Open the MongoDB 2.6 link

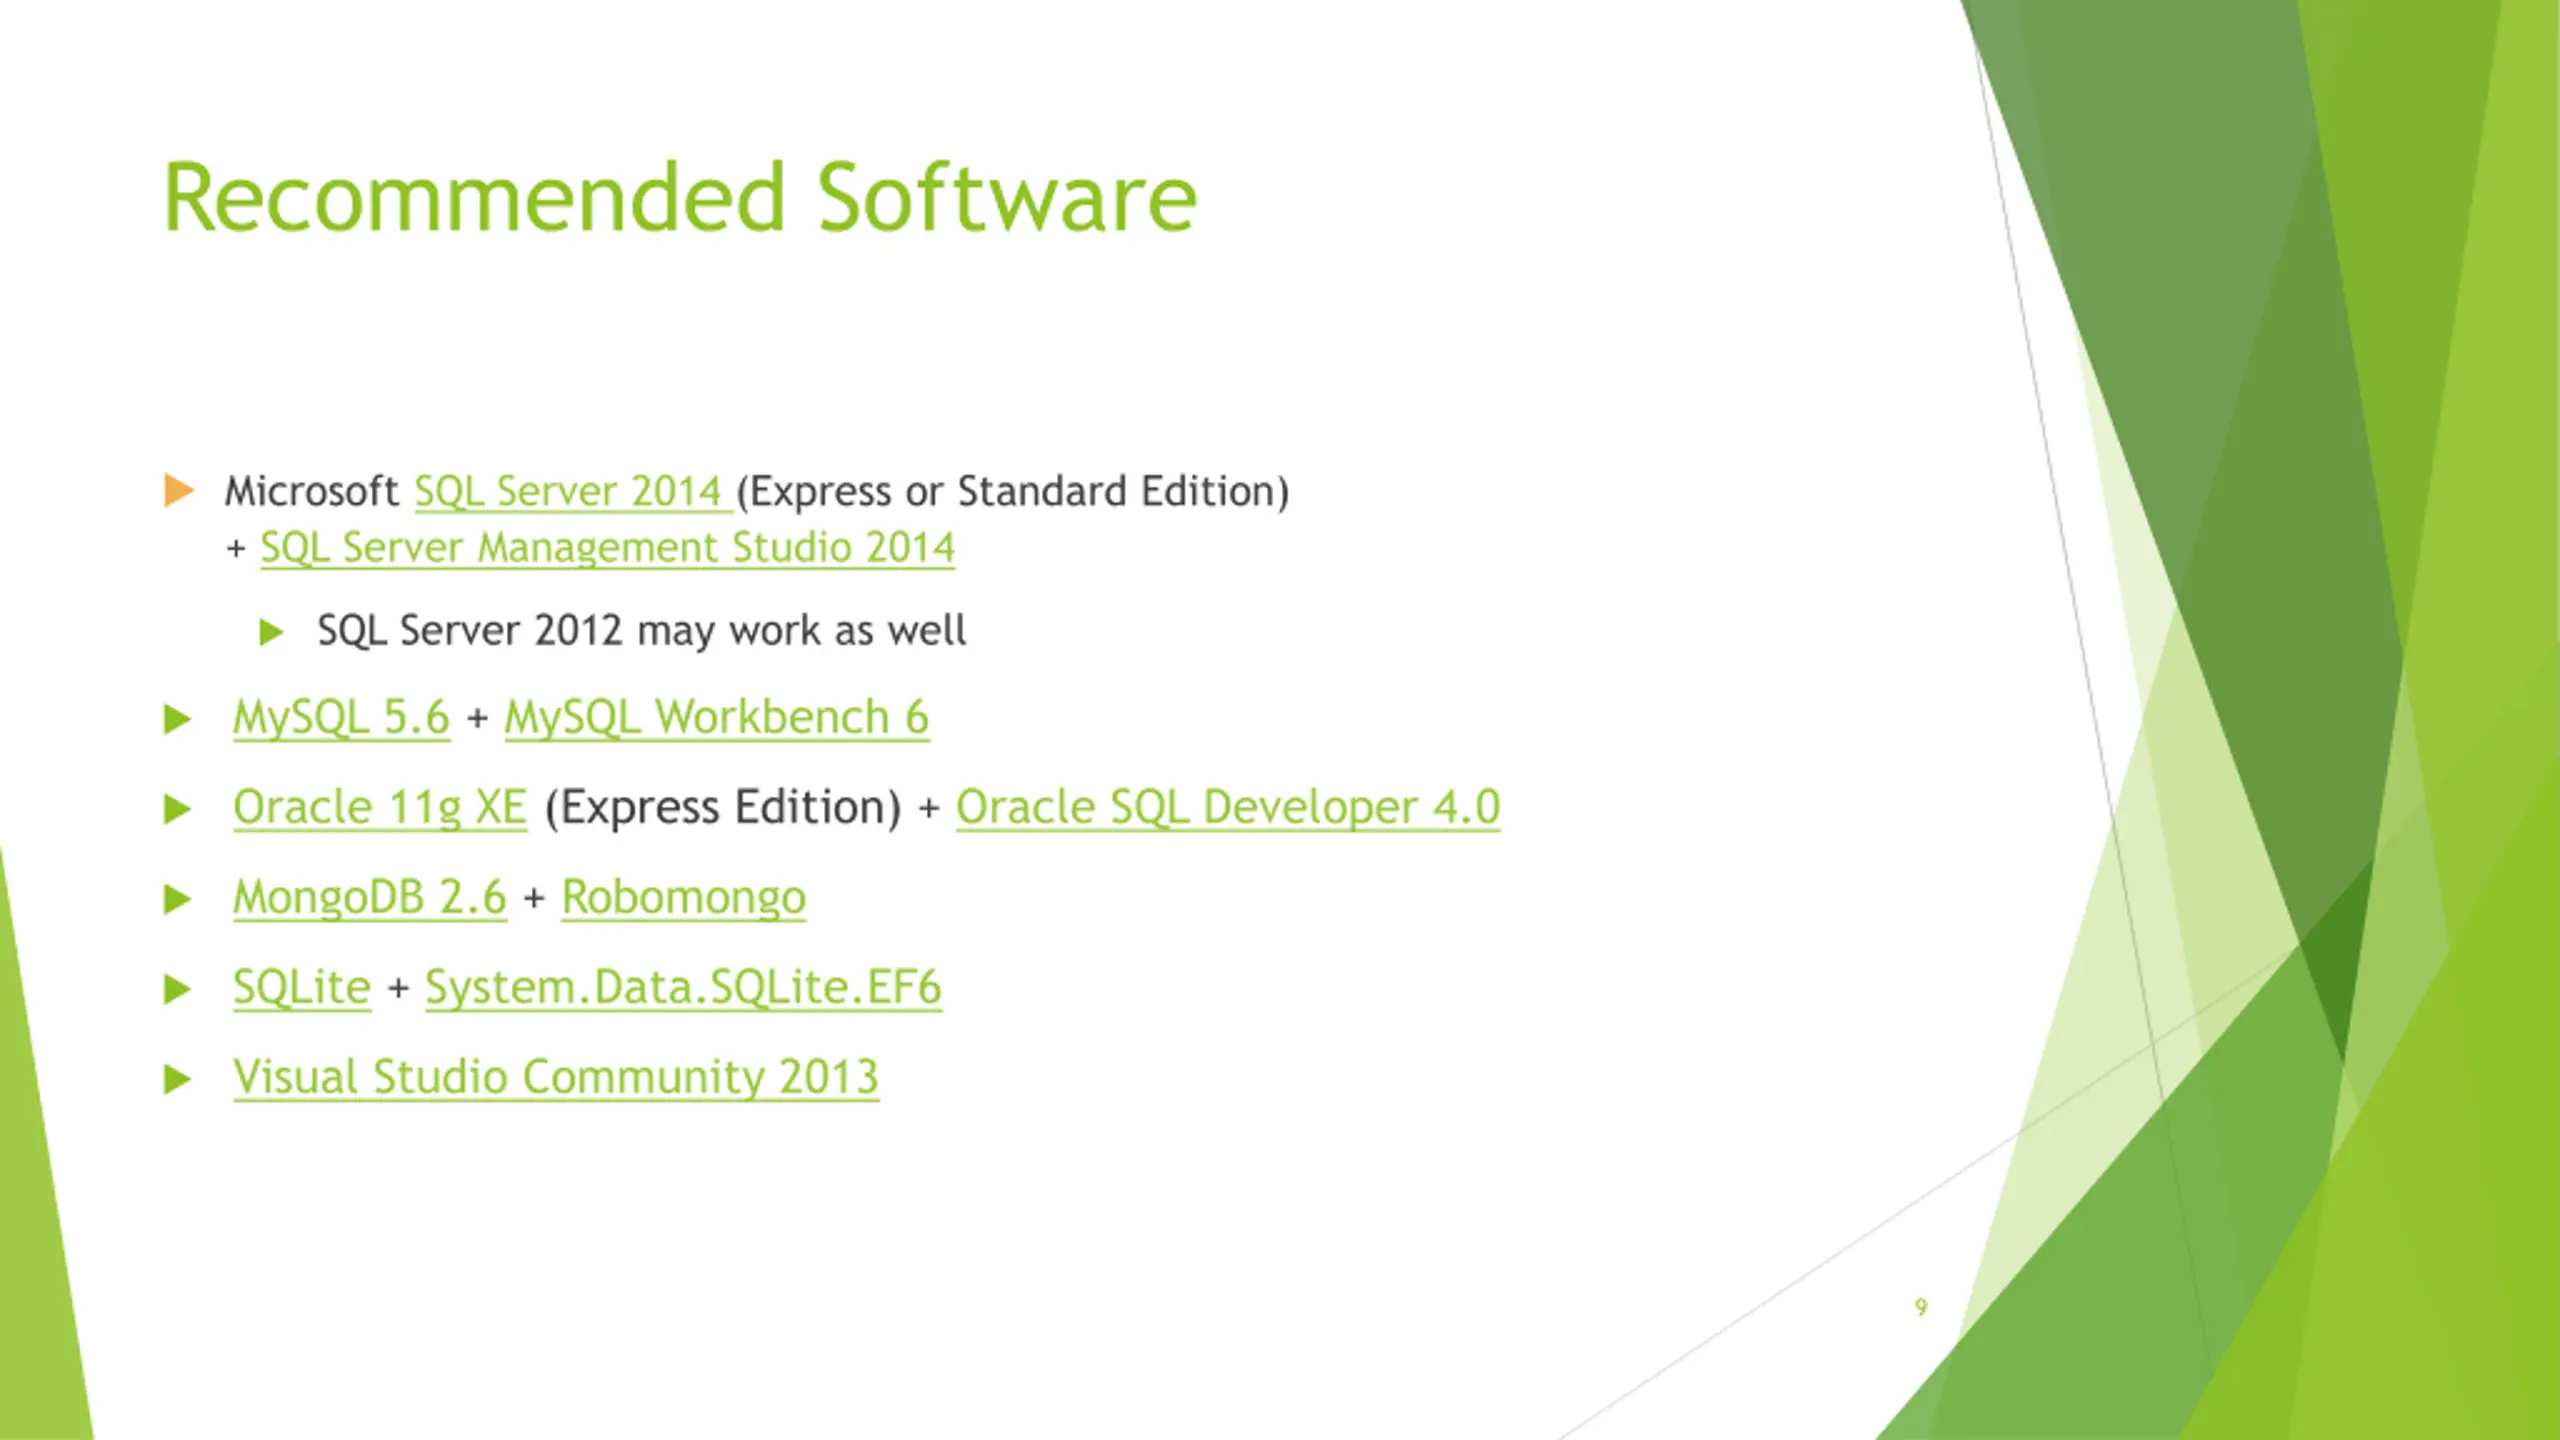(x=369, y=897)
